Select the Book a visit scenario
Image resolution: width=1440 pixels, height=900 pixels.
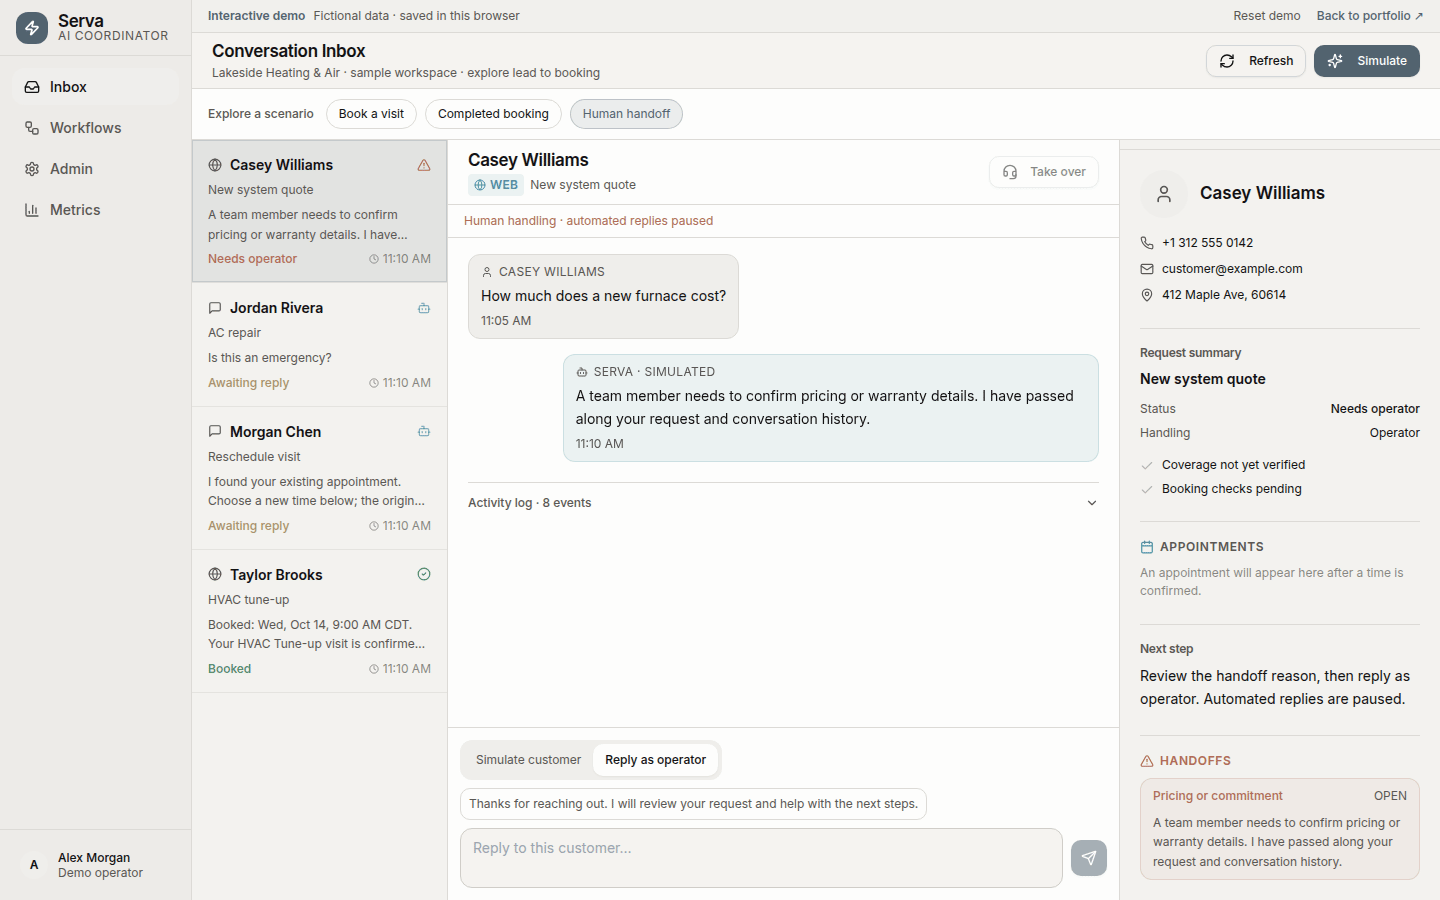pos(371,114)
